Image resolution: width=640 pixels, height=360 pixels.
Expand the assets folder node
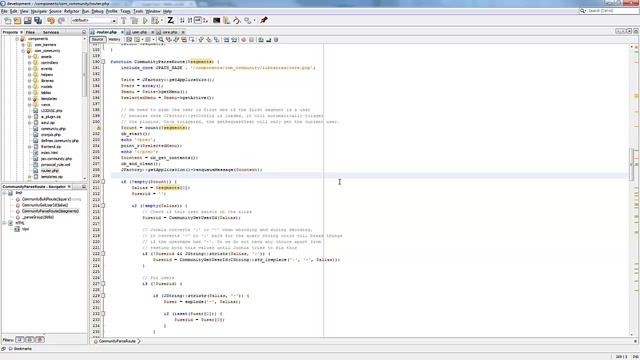29,57
